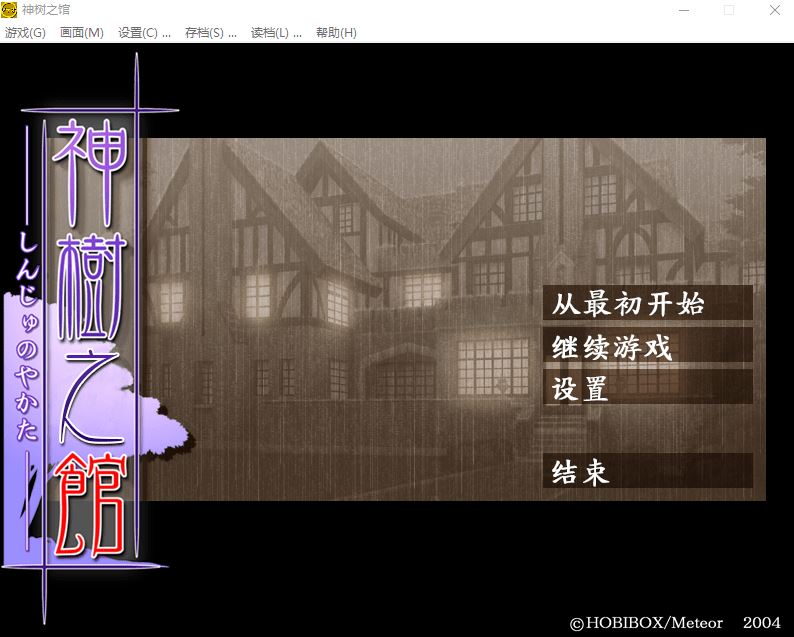Open the 游戏(G) menu
This screenshot has width=794, height=637.
(25, 33)
